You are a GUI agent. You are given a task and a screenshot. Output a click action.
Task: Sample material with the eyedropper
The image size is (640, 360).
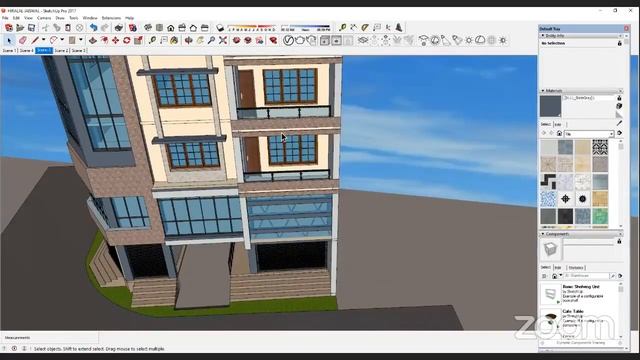[x=620, y=122]
